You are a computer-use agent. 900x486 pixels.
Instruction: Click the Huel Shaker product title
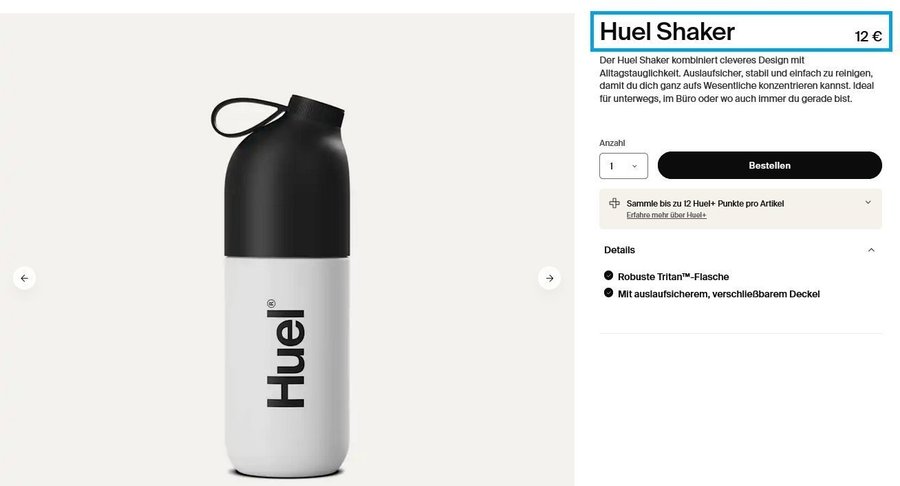point(667,32)
